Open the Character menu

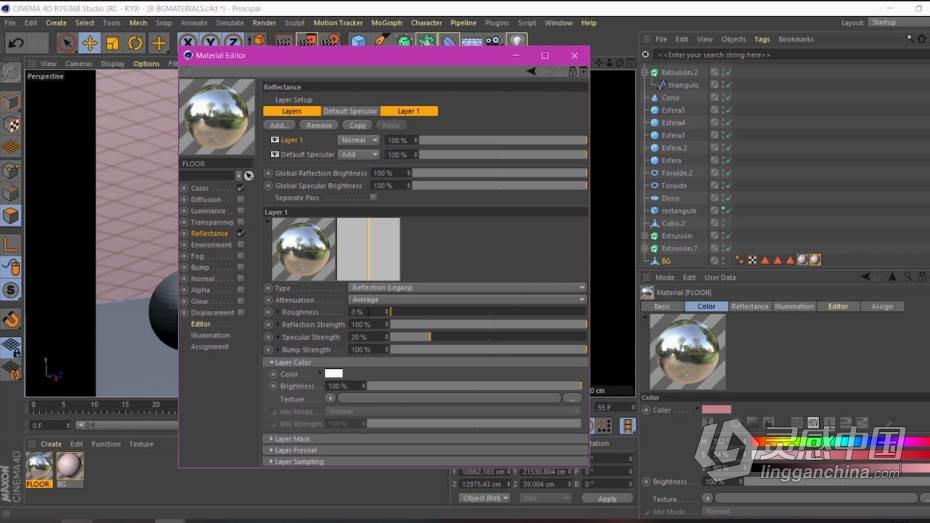[x=426, y=23]
